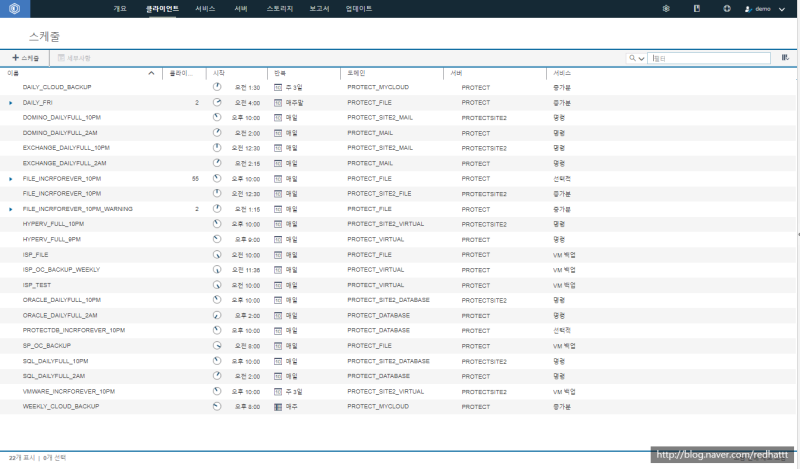Click the clock icon for WEEKLY_CLOUD_BACKUP

pos(217,407)
